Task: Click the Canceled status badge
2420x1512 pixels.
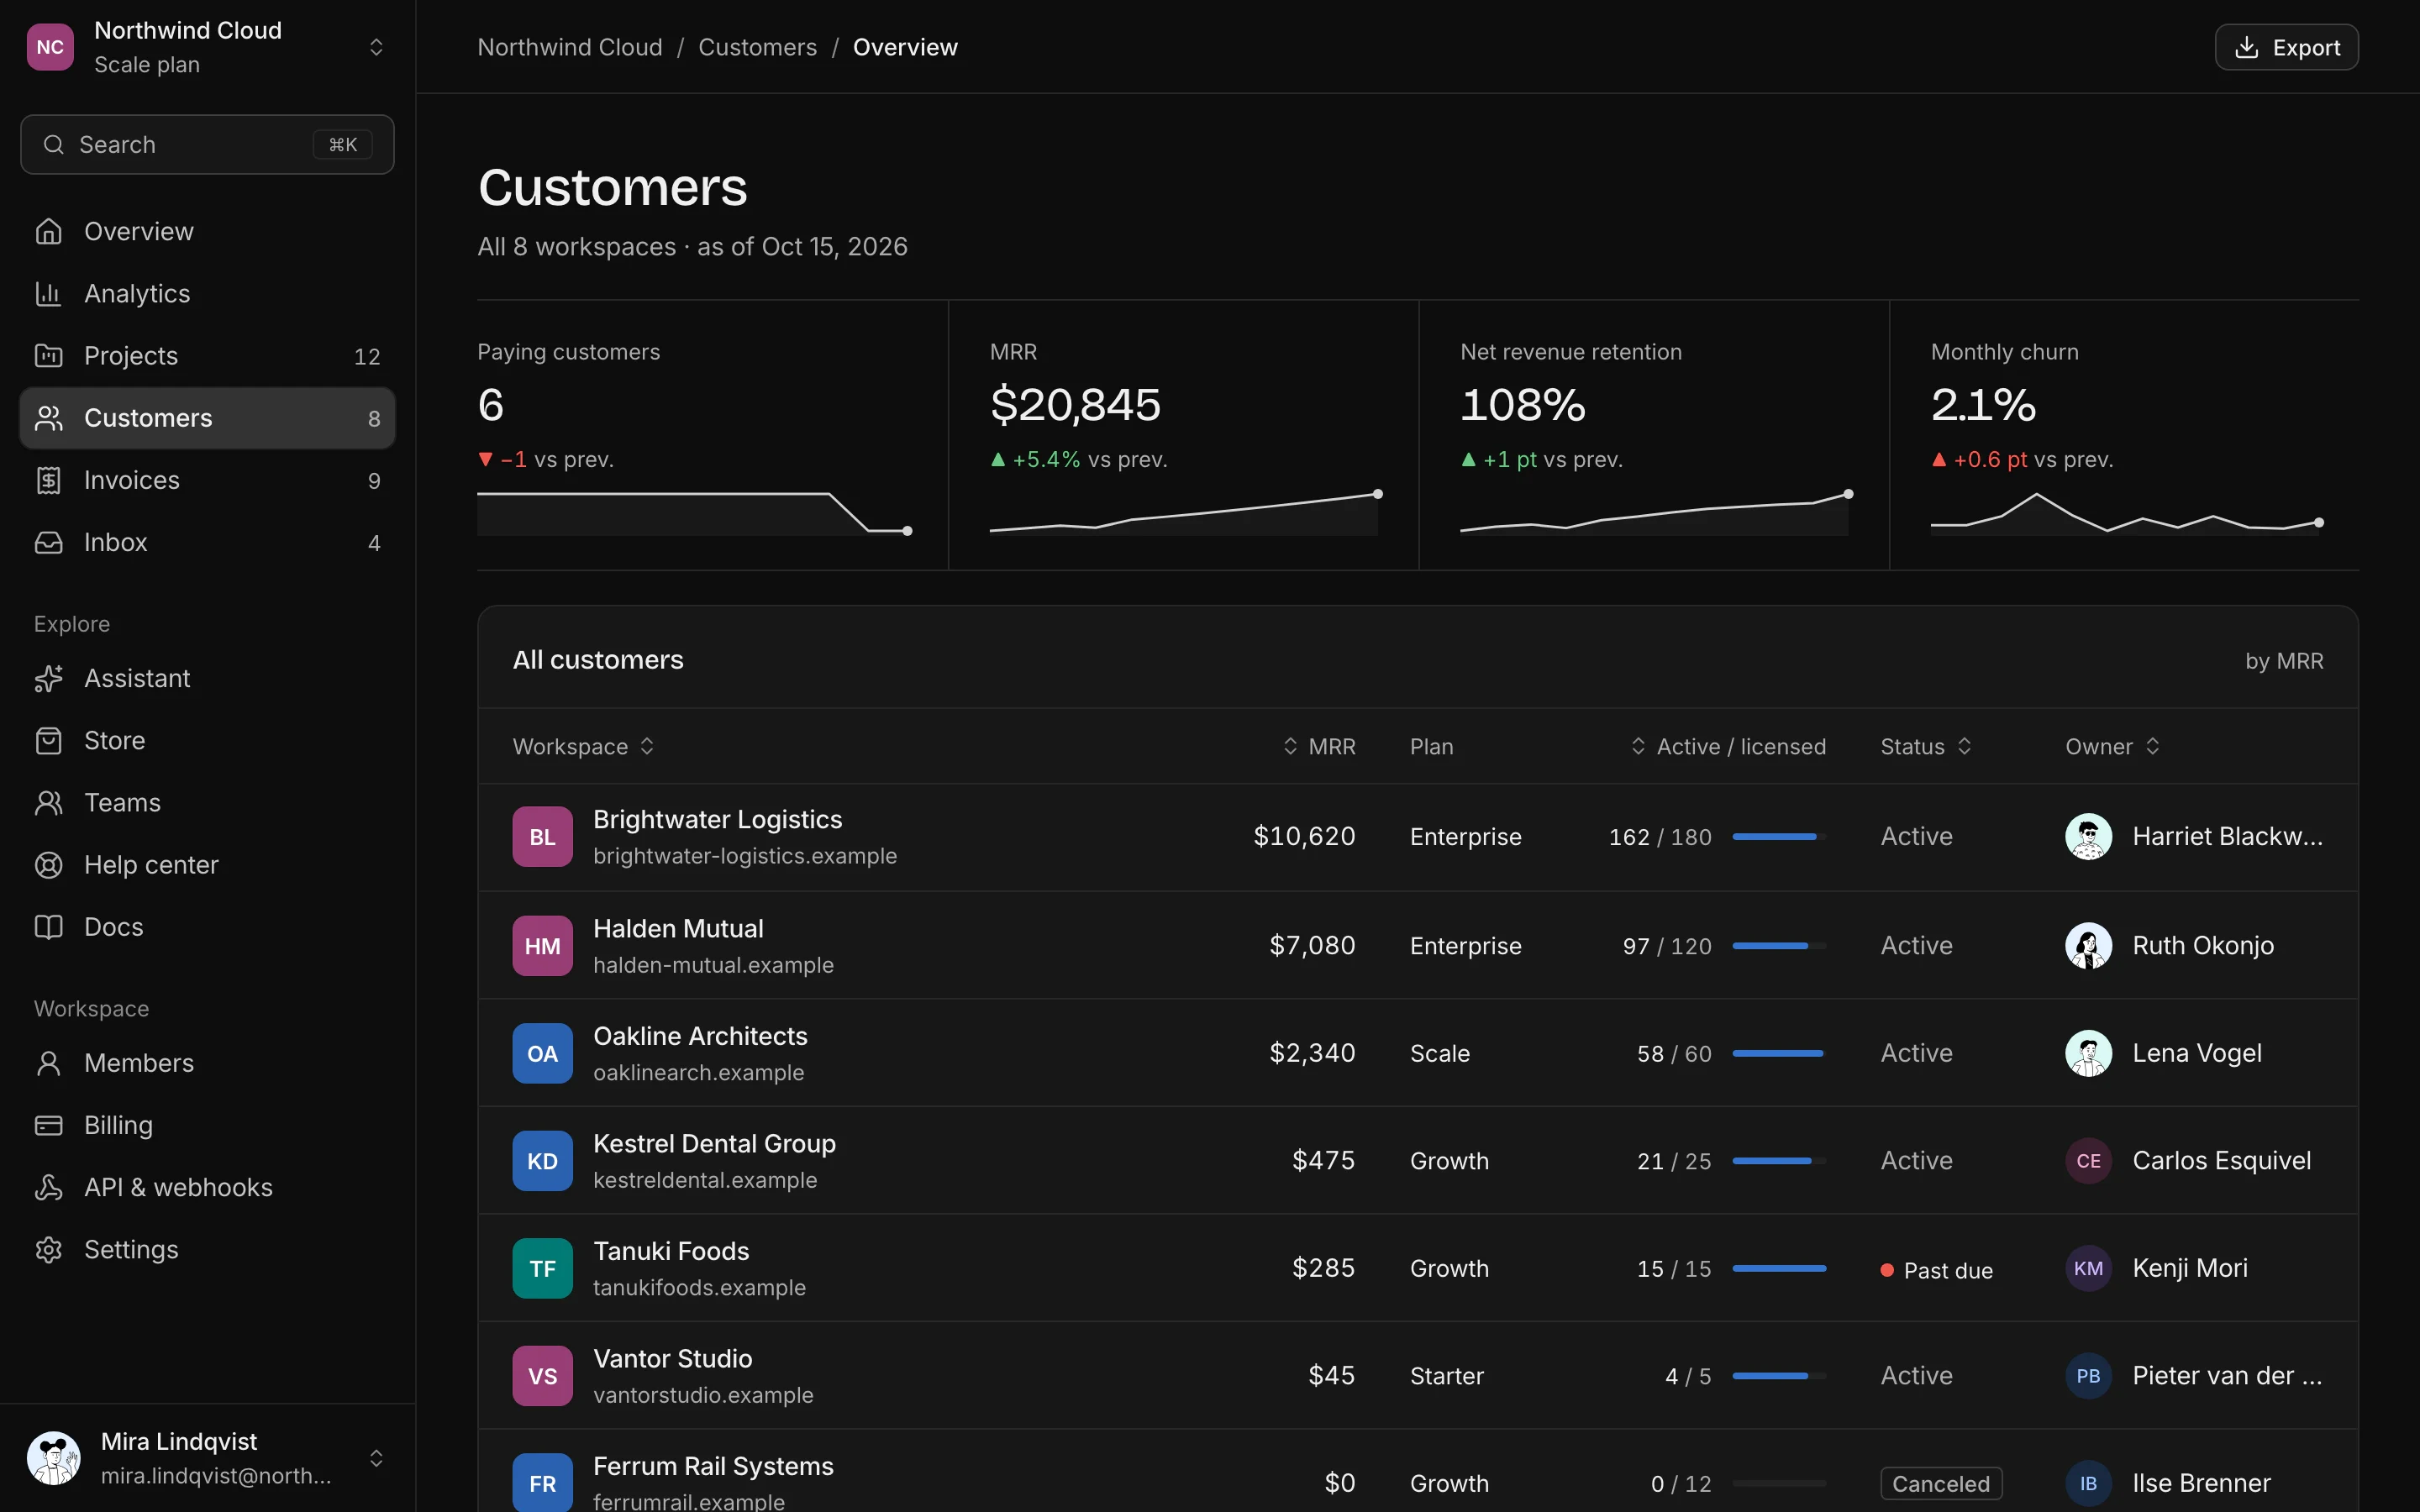Action: [x=1941, y=1483]
